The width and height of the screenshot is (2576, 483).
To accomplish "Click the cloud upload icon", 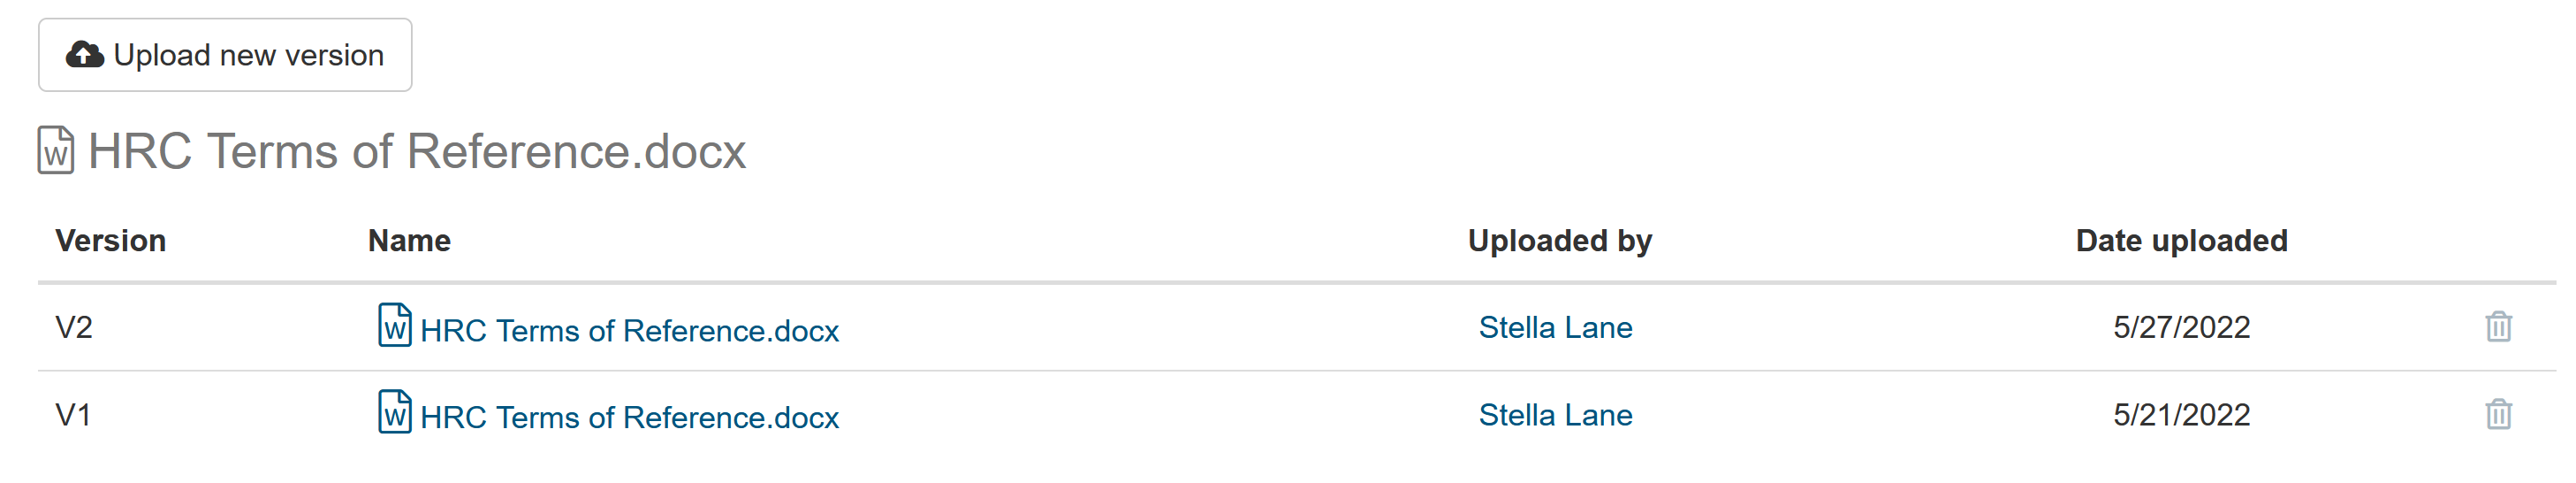I will [x=84, y=55].
